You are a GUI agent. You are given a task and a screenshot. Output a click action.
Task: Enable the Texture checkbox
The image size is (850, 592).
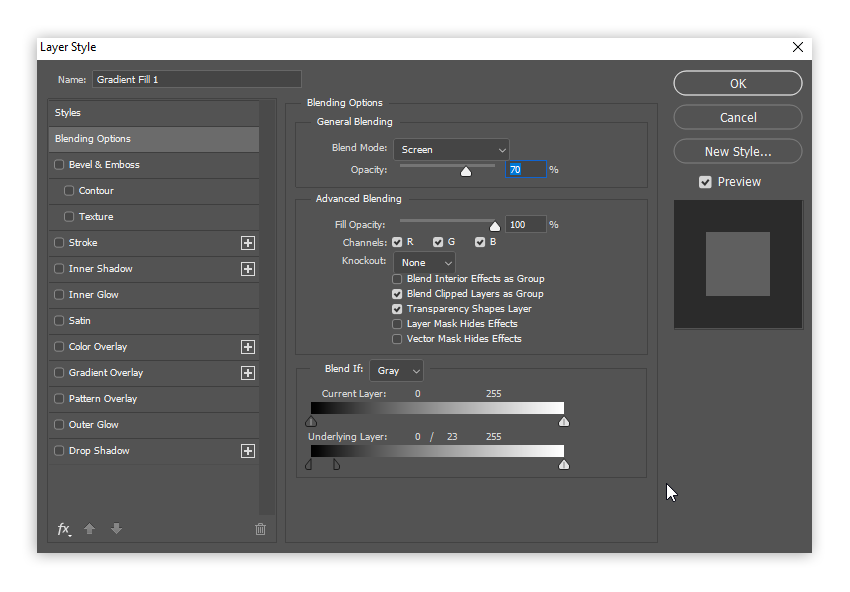coord(69,216)
